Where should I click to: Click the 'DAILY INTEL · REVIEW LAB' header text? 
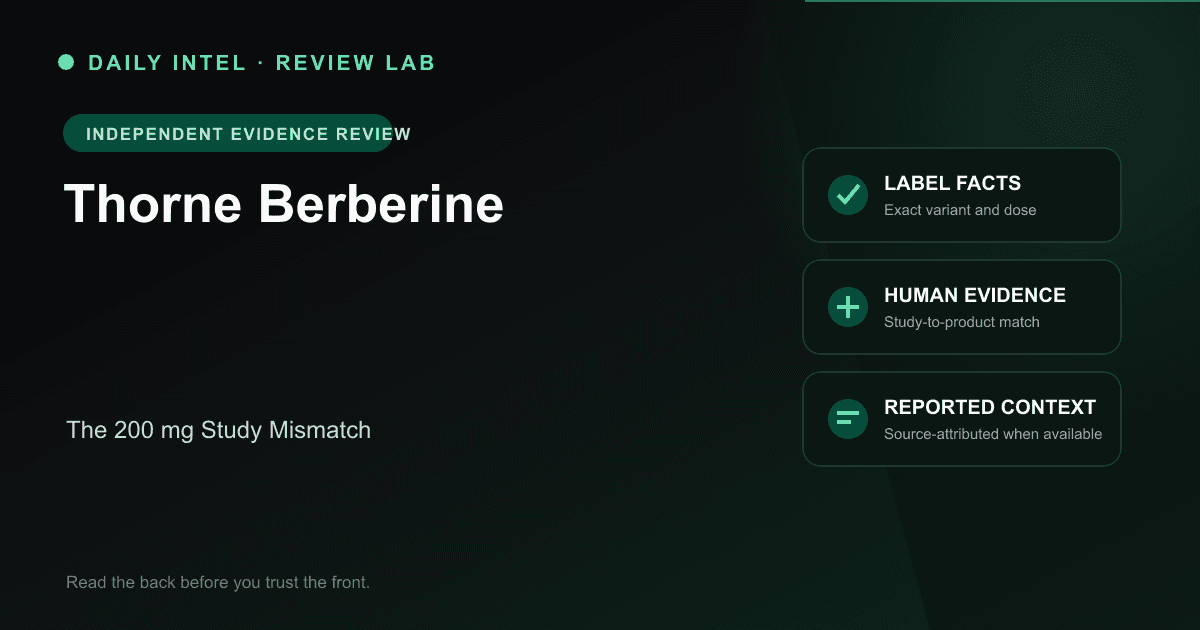pos(262,63)
